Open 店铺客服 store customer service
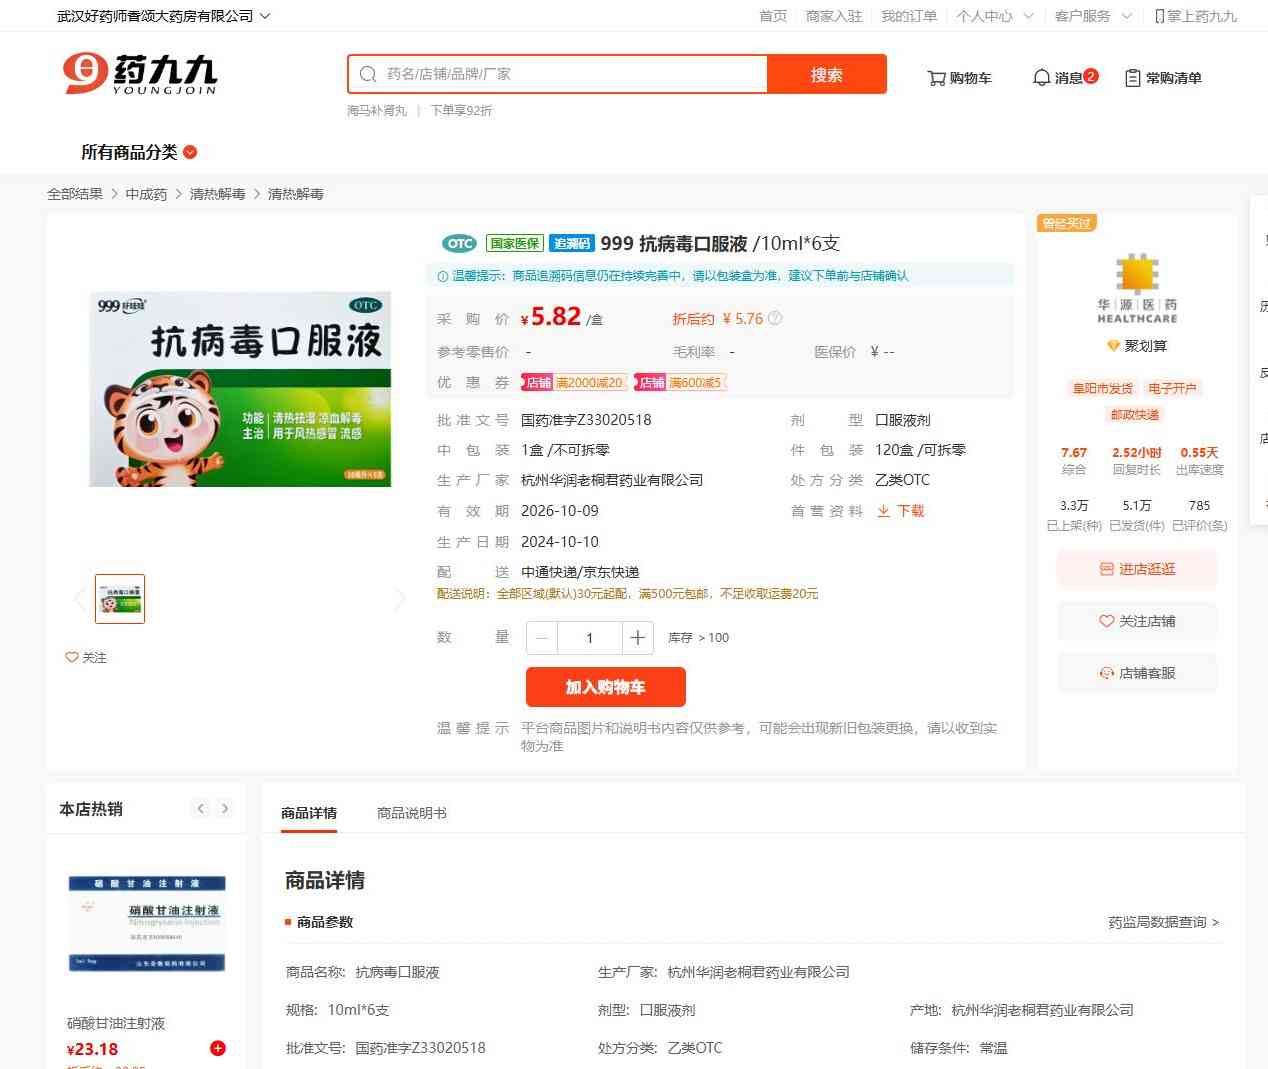 tap(1137, 673)
